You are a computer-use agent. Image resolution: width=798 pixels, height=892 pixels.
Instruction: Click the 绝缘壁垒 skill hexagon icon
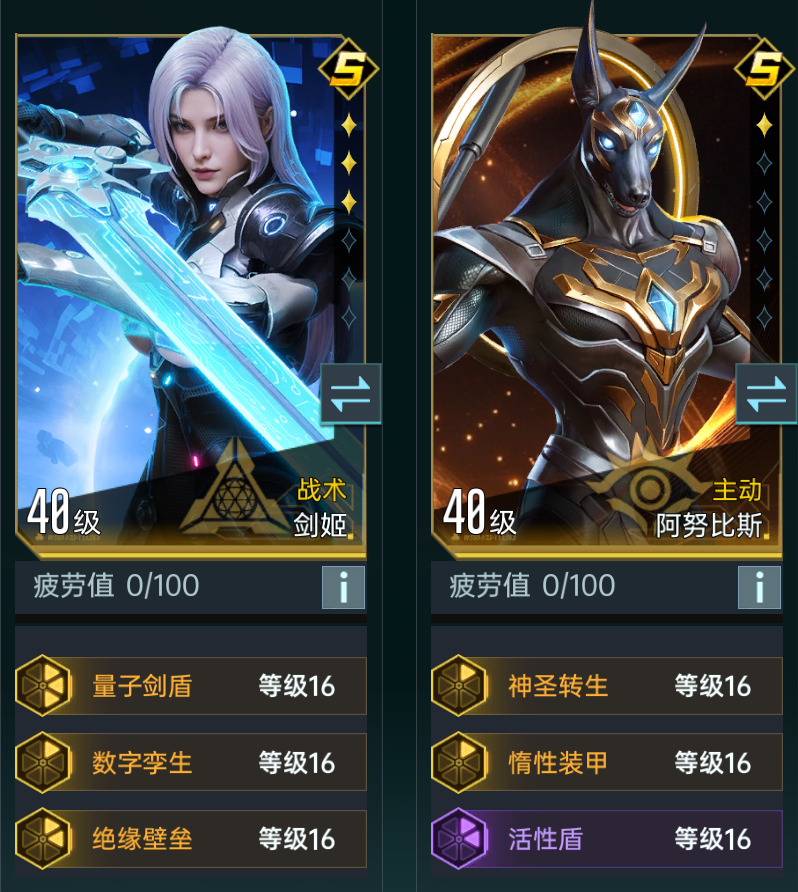pyautogui.click(x=43, y=838)
